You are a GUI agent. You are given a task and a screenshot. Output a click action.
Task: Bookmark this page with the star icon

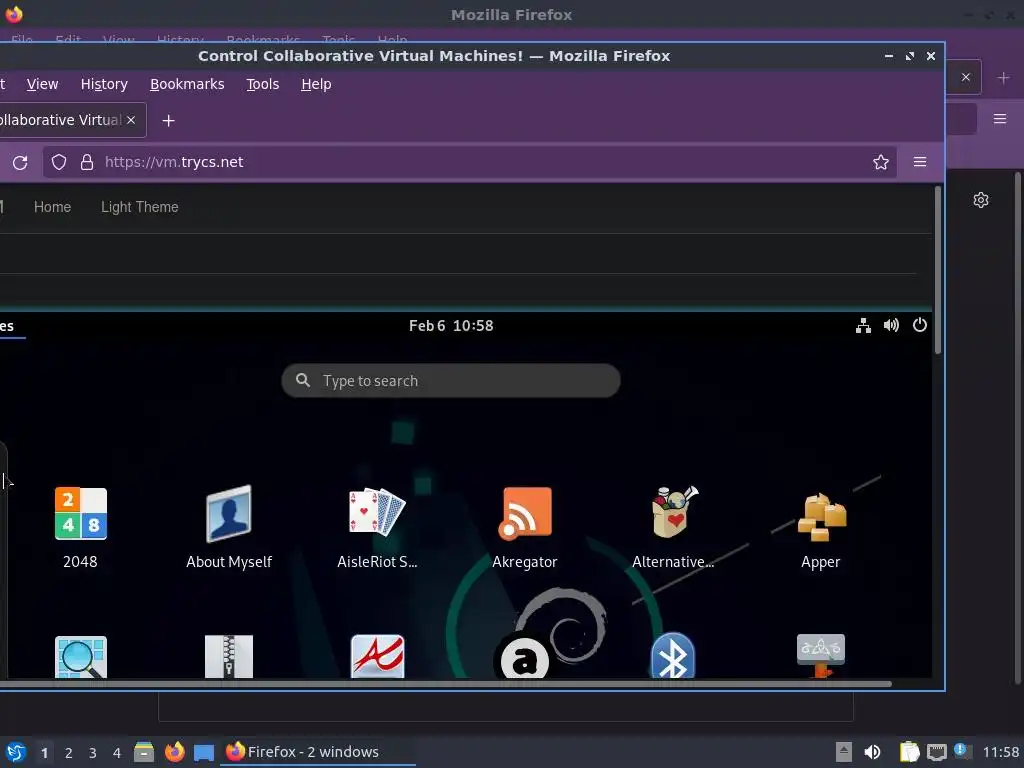[880, 162]
